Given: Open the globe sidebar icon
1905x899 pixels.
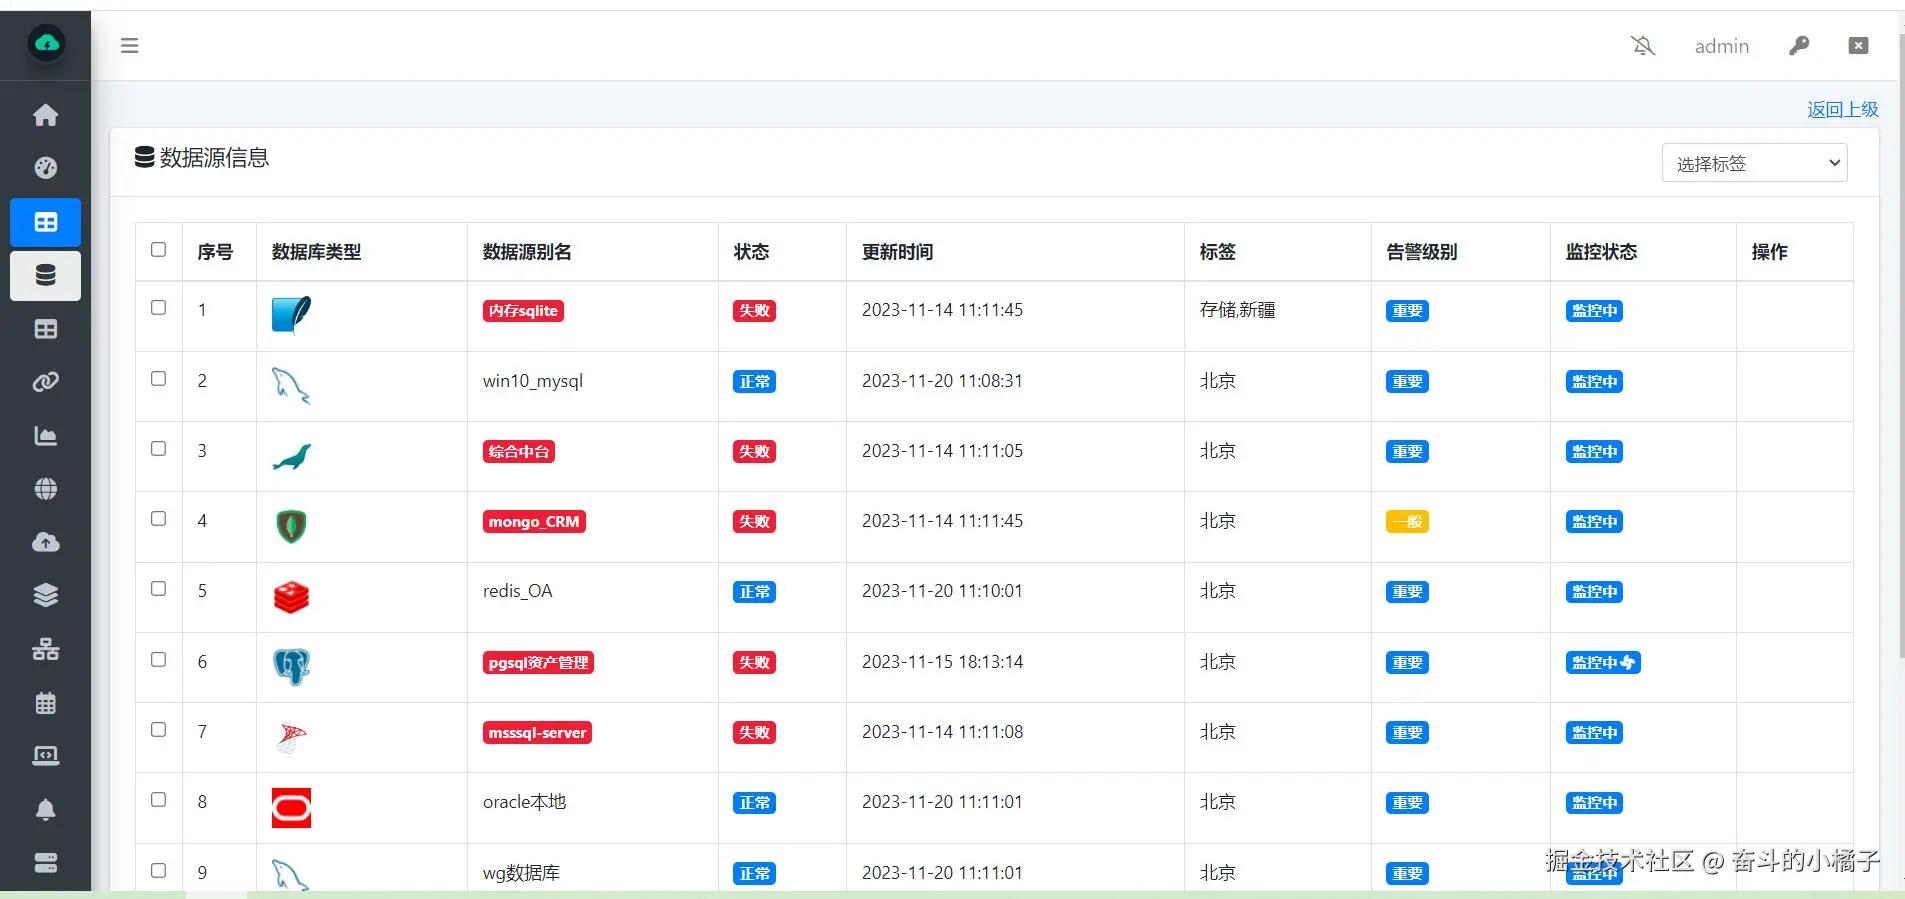Looking at the screenshot, I should click(x=46, y=489).
